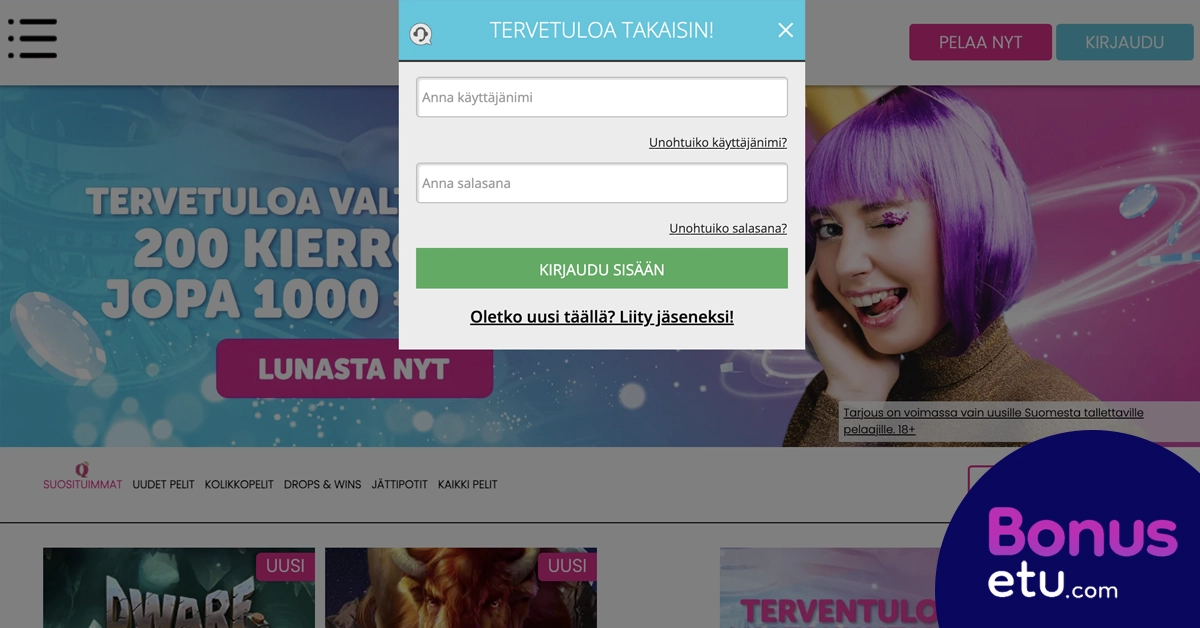Screen dimensions: 1200x628
Task: Show the Kaikki pelit tab
Action: tap(467, 484)
